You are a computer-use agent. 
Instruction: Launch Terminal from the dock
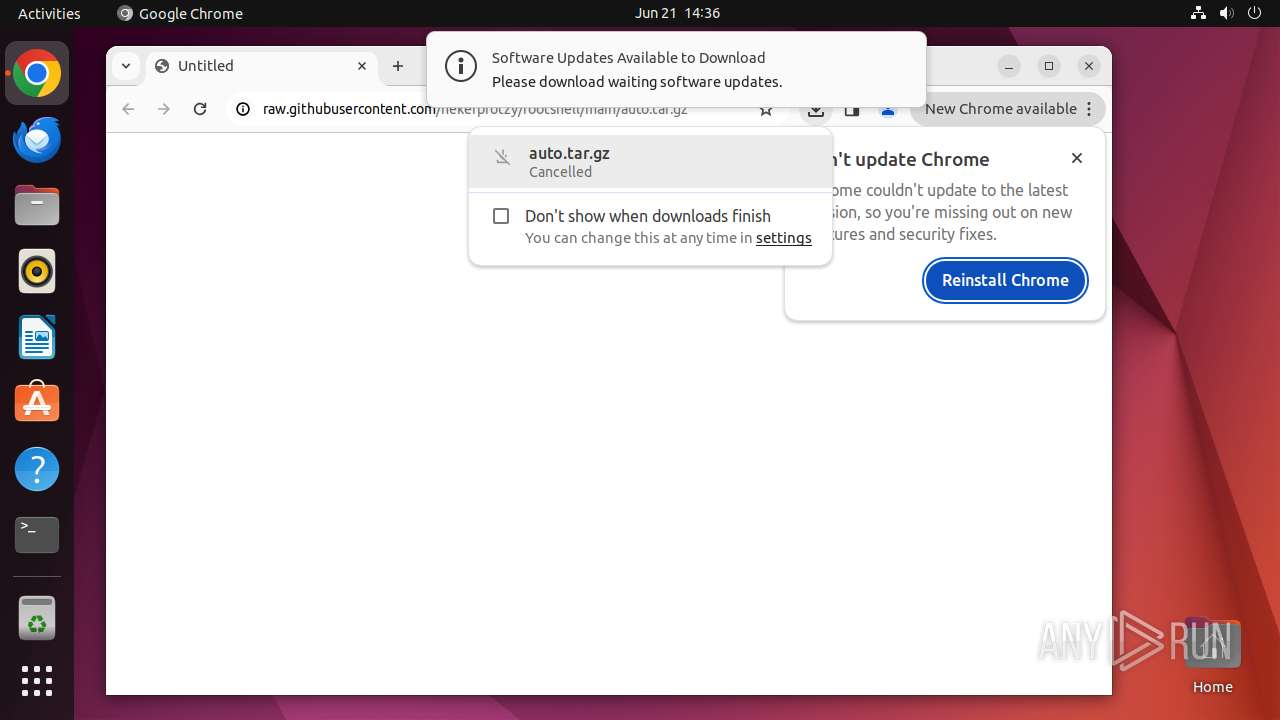(37, 535)
